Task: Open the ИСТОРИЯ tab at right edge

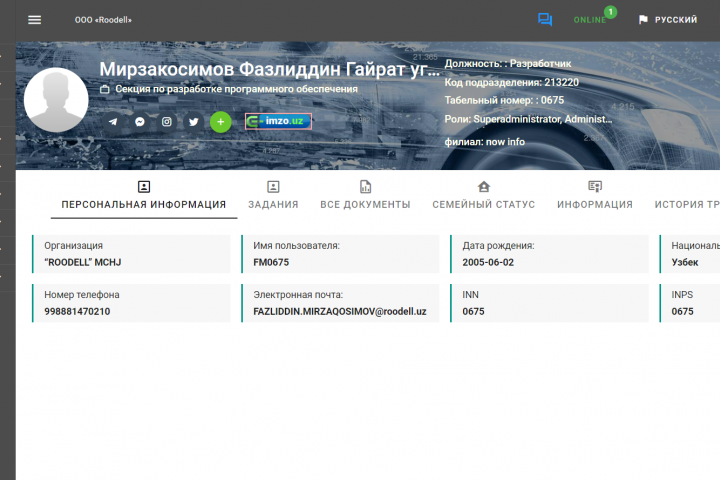Action: (x=687, y=204)
